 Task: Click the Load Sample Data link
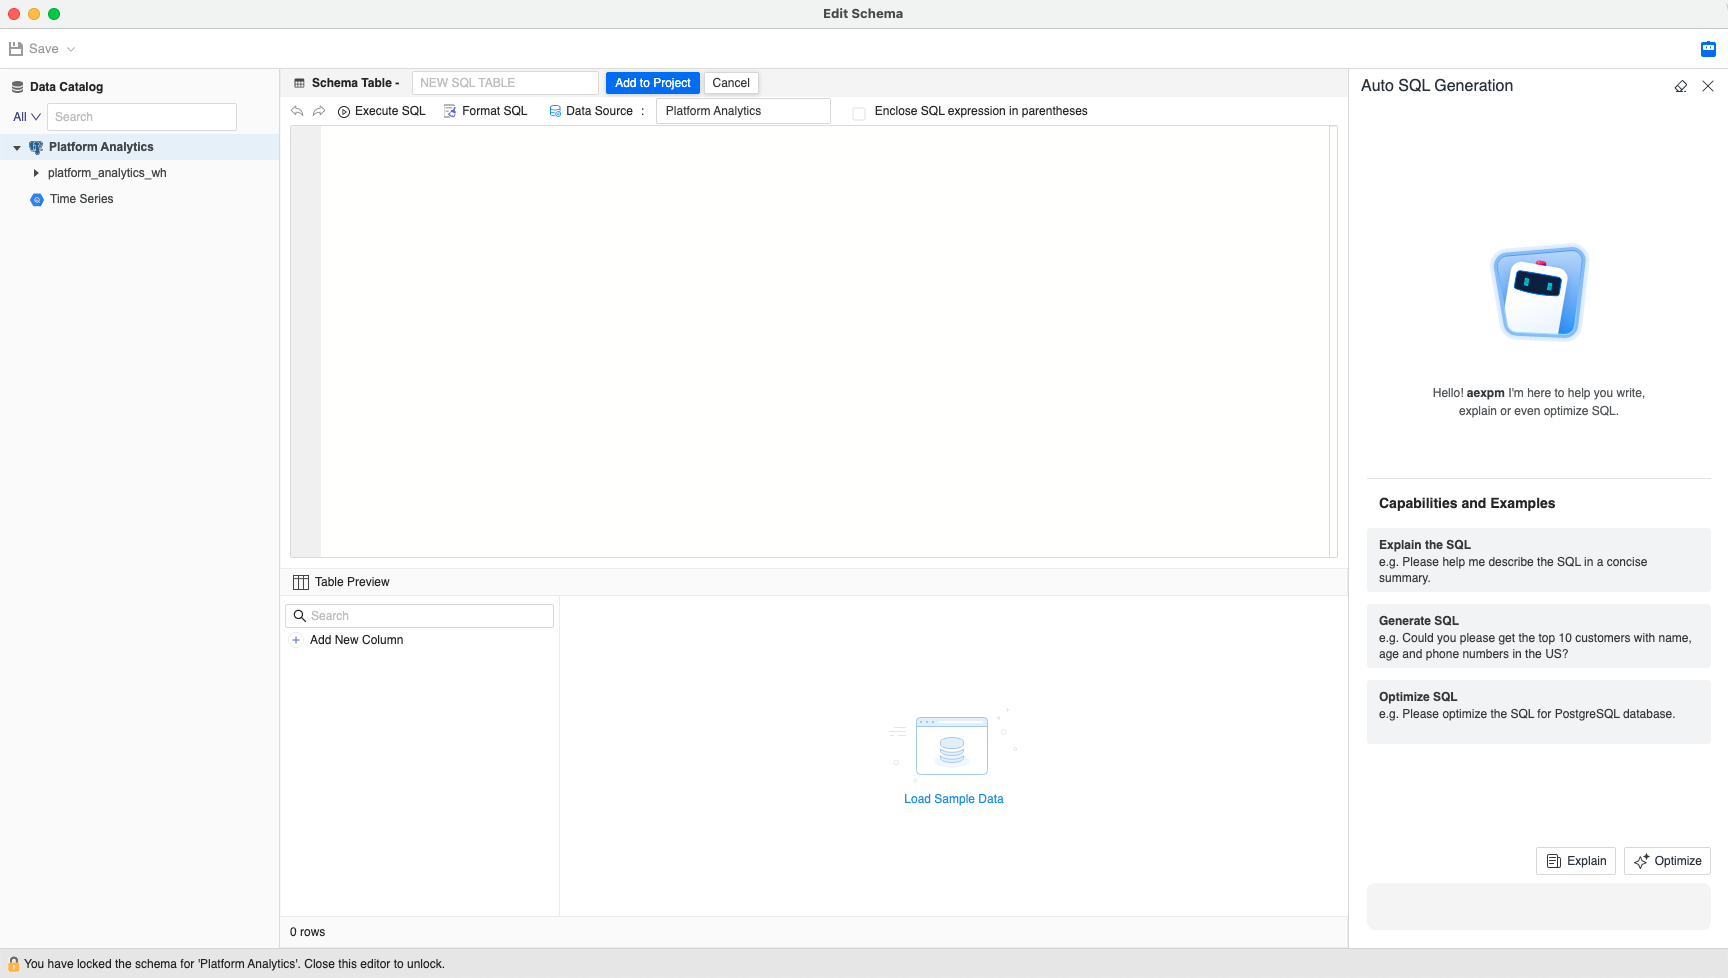click(x=953, y=799)
